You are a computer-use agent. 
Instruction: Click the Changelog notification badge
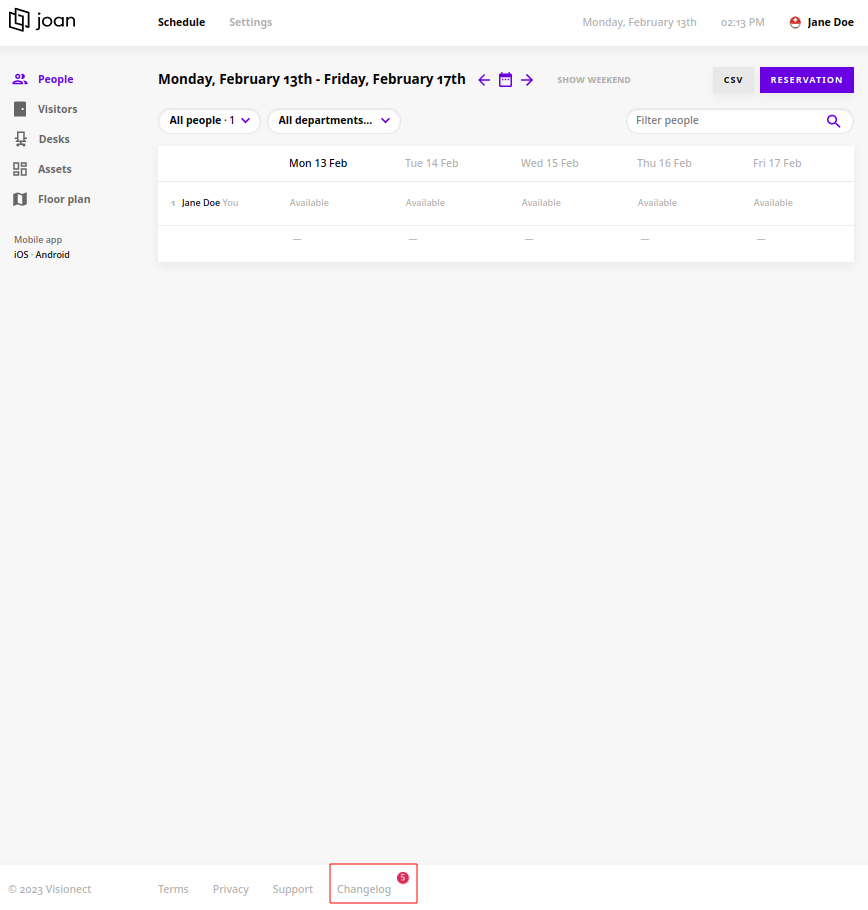(x=403, y=878)
